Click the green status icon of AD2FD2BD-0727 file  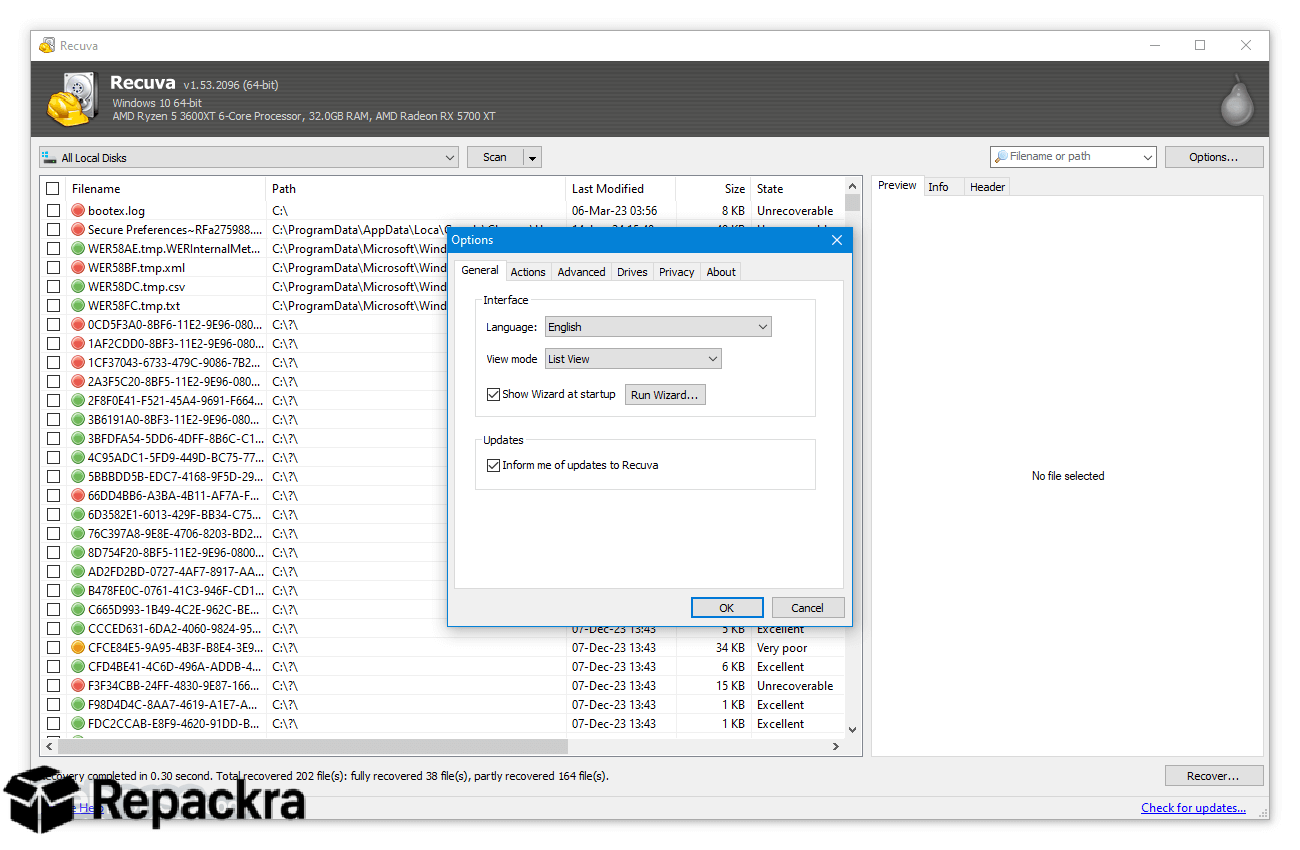coord(78,572)
